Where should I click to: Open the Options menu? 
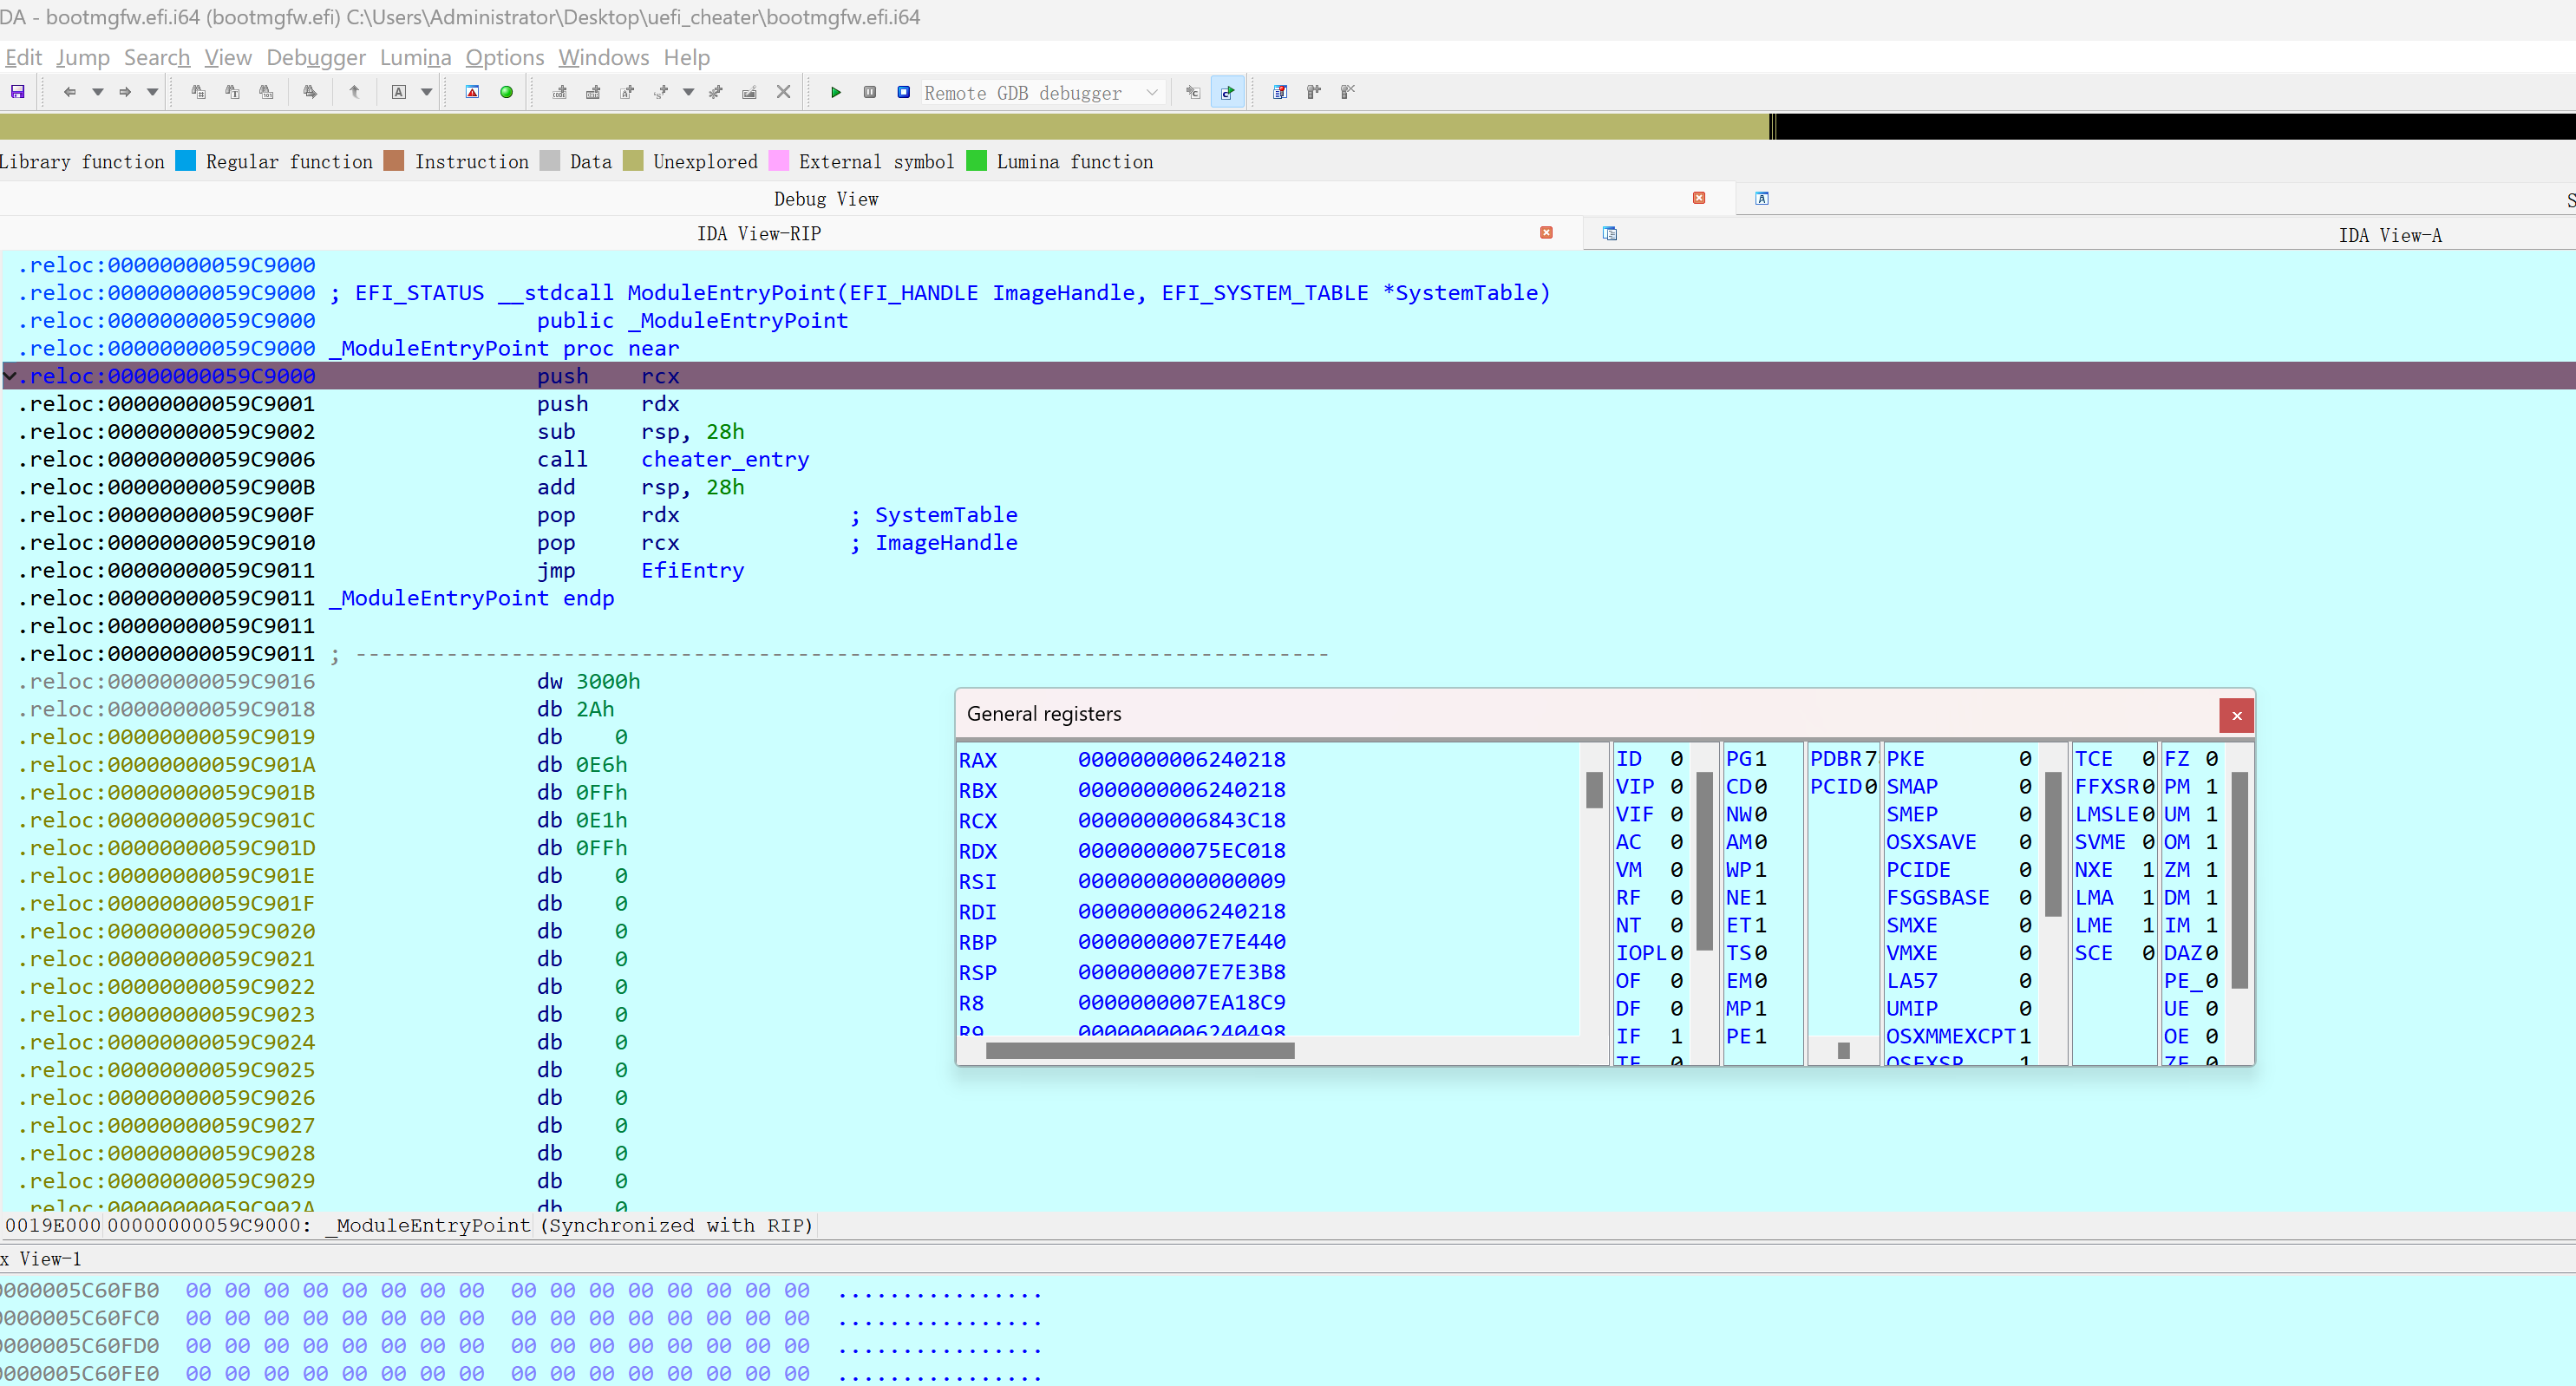505,57
